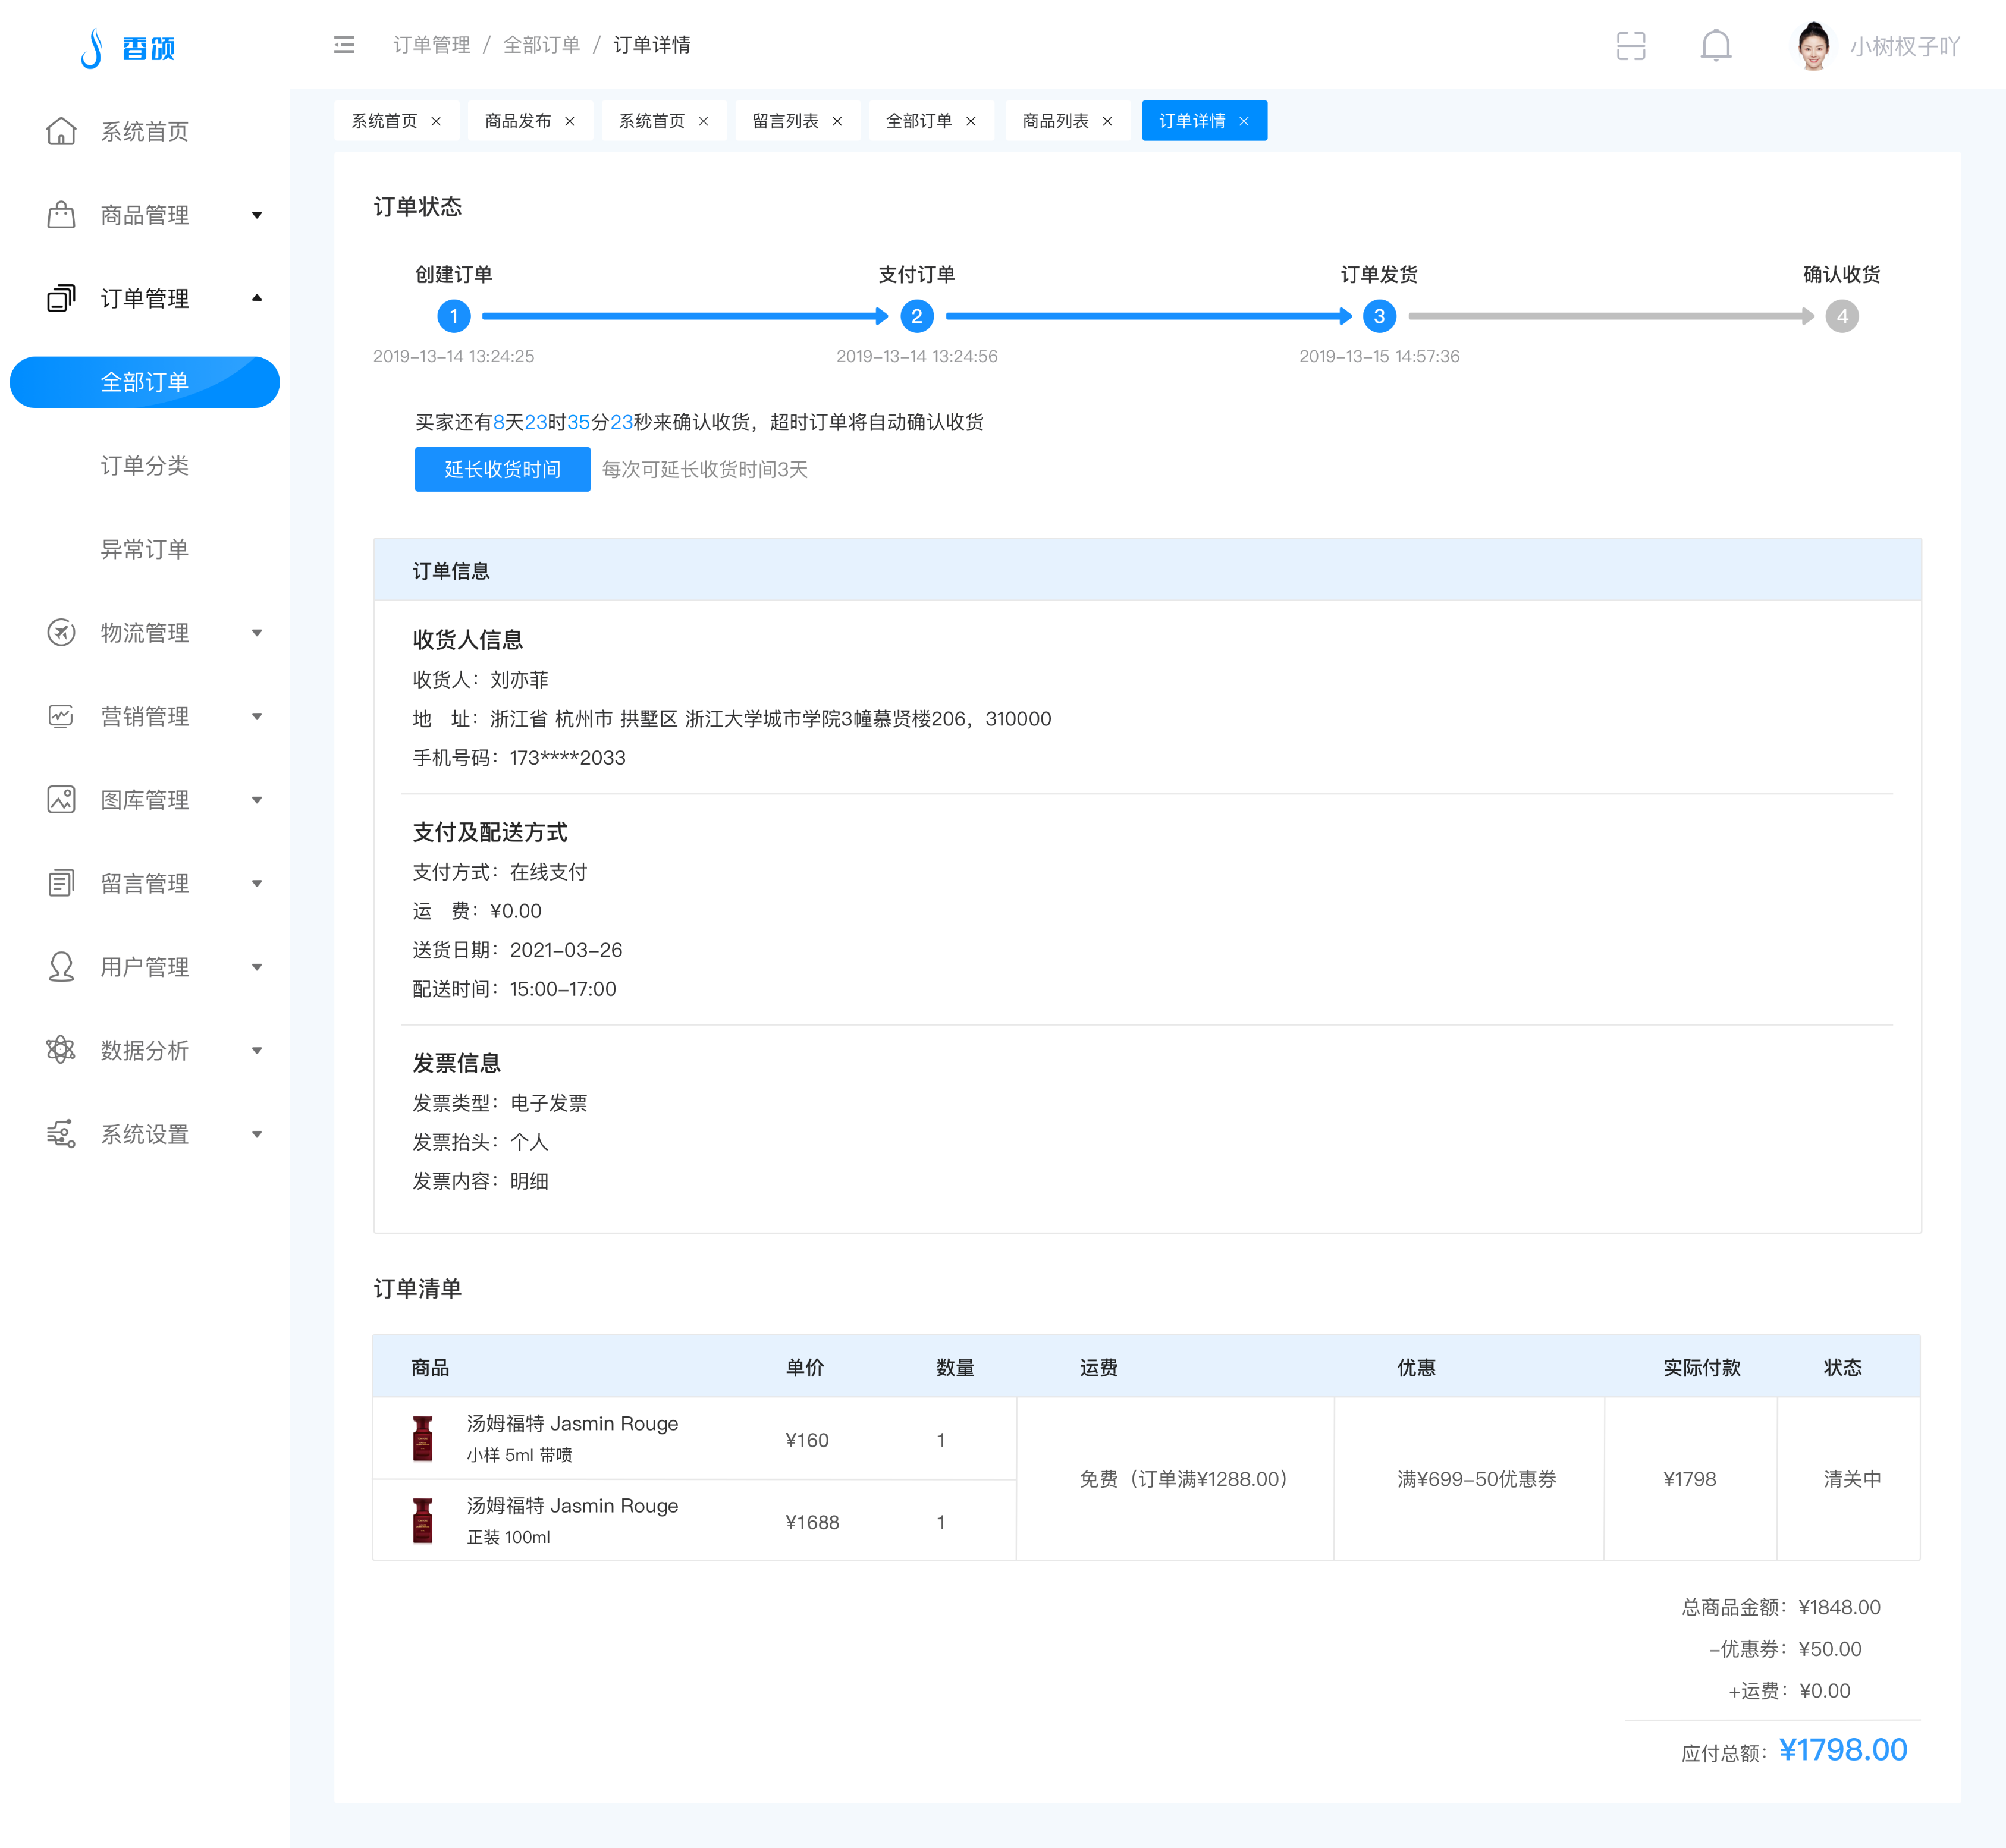The height and width of the screenshot is (1848, 2006).
Task: Click the hamburger menu icon beside breadcrumbs
Action: 344,46
